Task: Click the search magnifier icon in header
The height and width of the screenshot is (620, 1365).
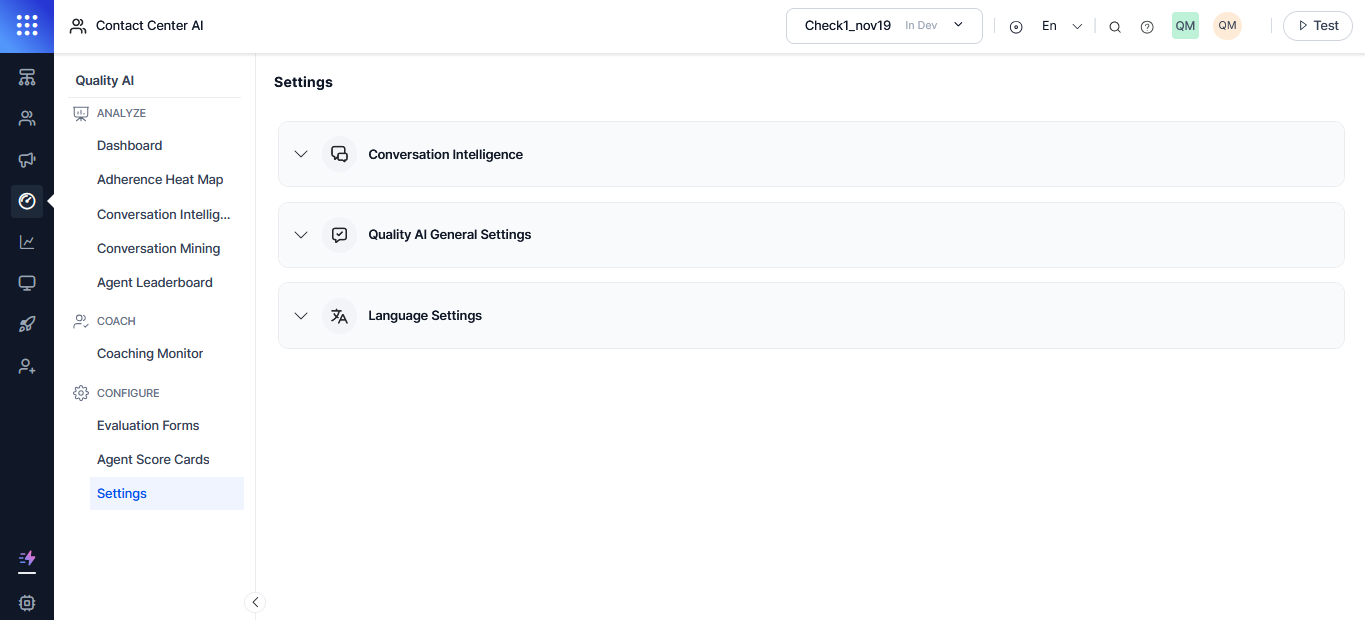Action: (1115, 27)
